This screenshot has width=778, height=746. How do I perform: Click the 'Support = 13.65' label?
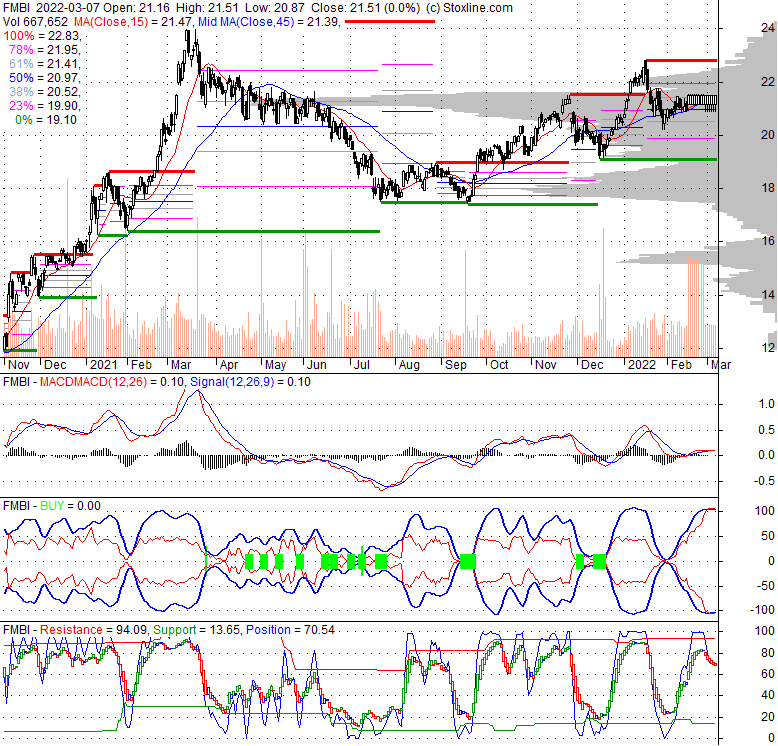coord(197,630)
